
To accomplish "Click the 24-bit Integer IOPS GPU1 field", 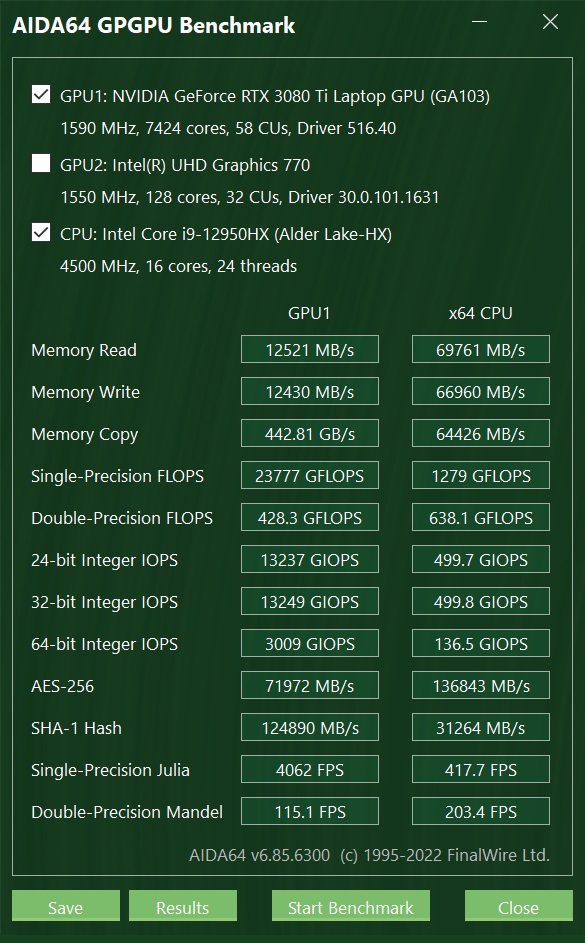I will (309, 559).
